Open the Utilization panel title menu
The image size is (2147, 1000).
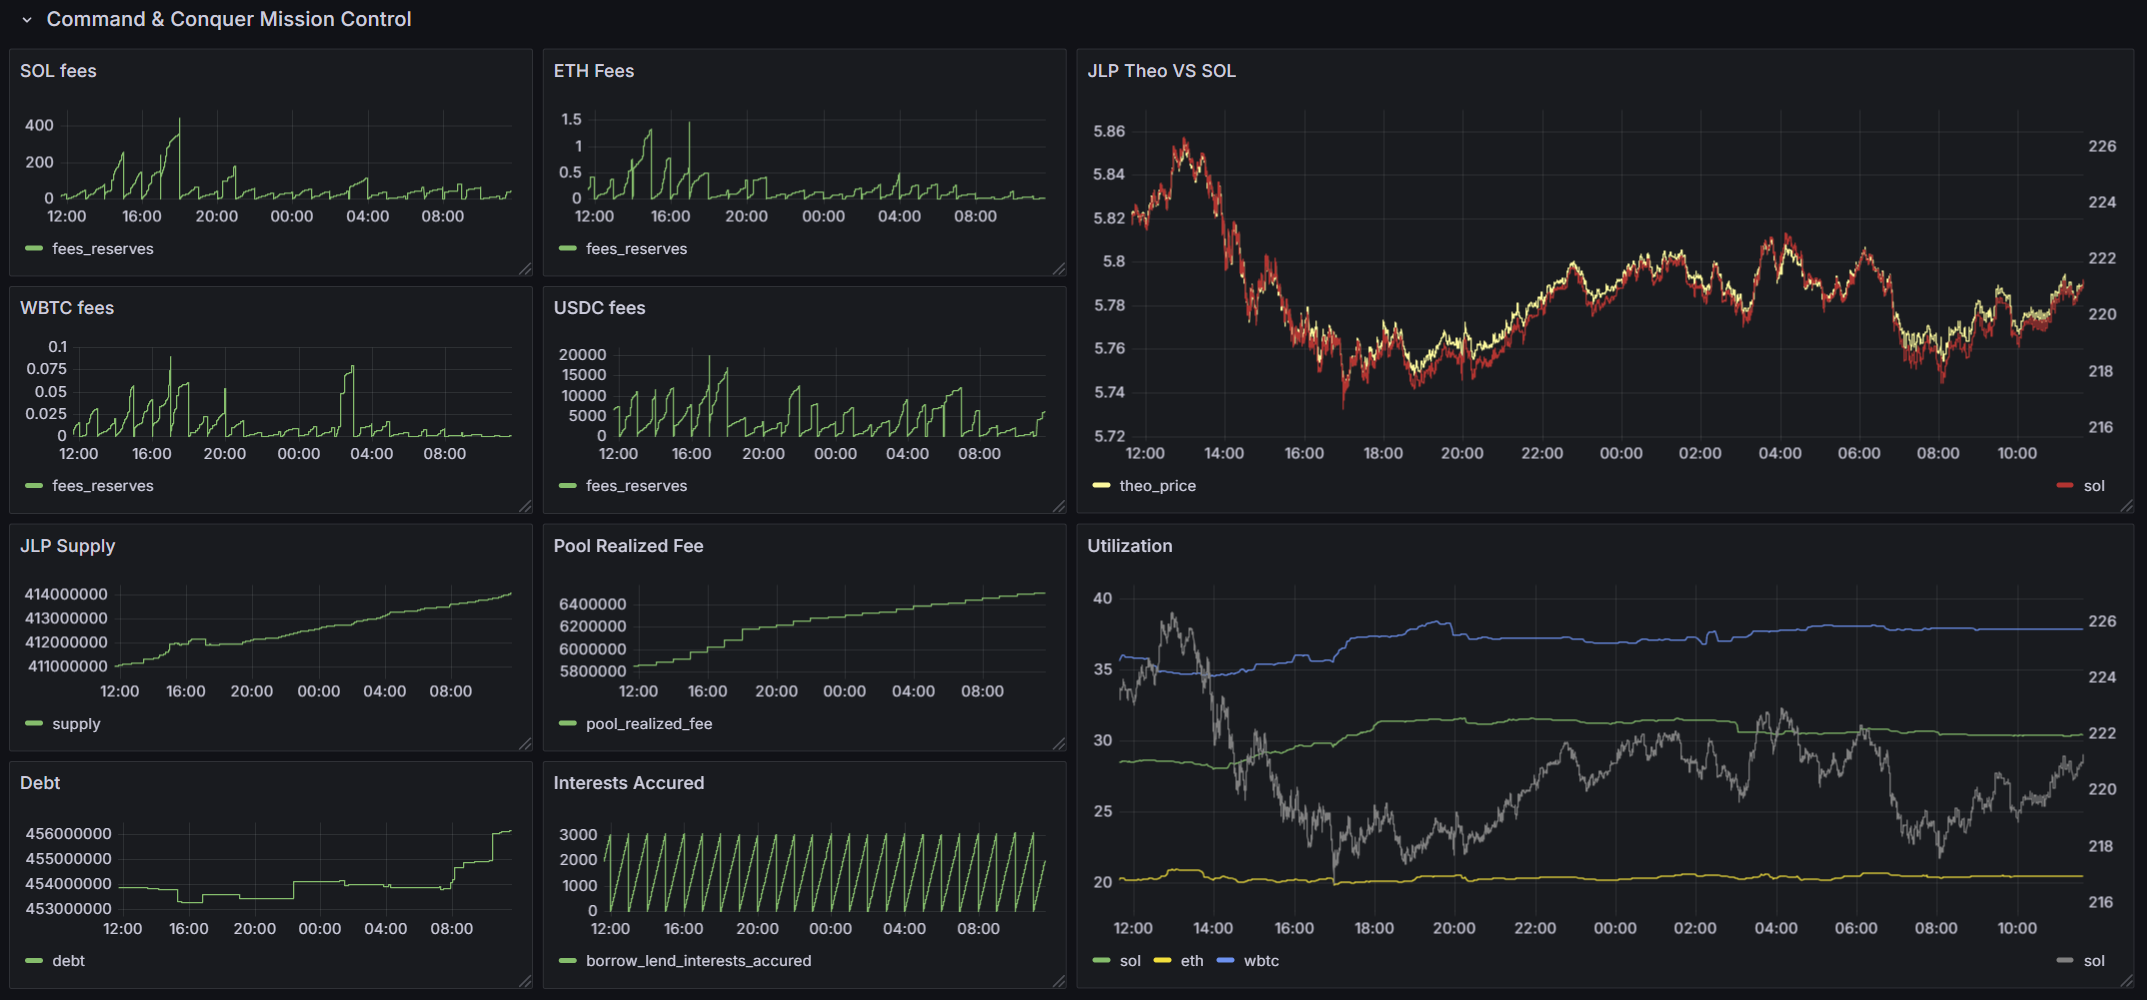click(1129, 546)
